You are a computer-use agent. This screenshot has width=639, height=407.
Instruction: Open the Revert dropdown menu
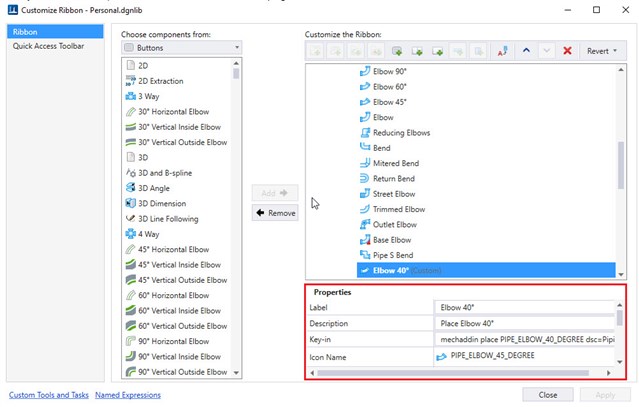coord(602,51)
